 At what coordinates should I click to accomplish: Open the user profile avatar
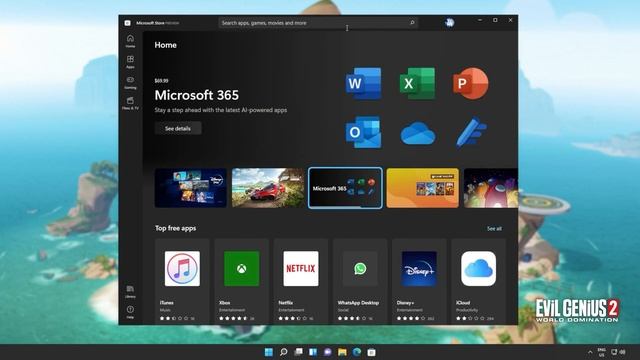pos(449,23)
